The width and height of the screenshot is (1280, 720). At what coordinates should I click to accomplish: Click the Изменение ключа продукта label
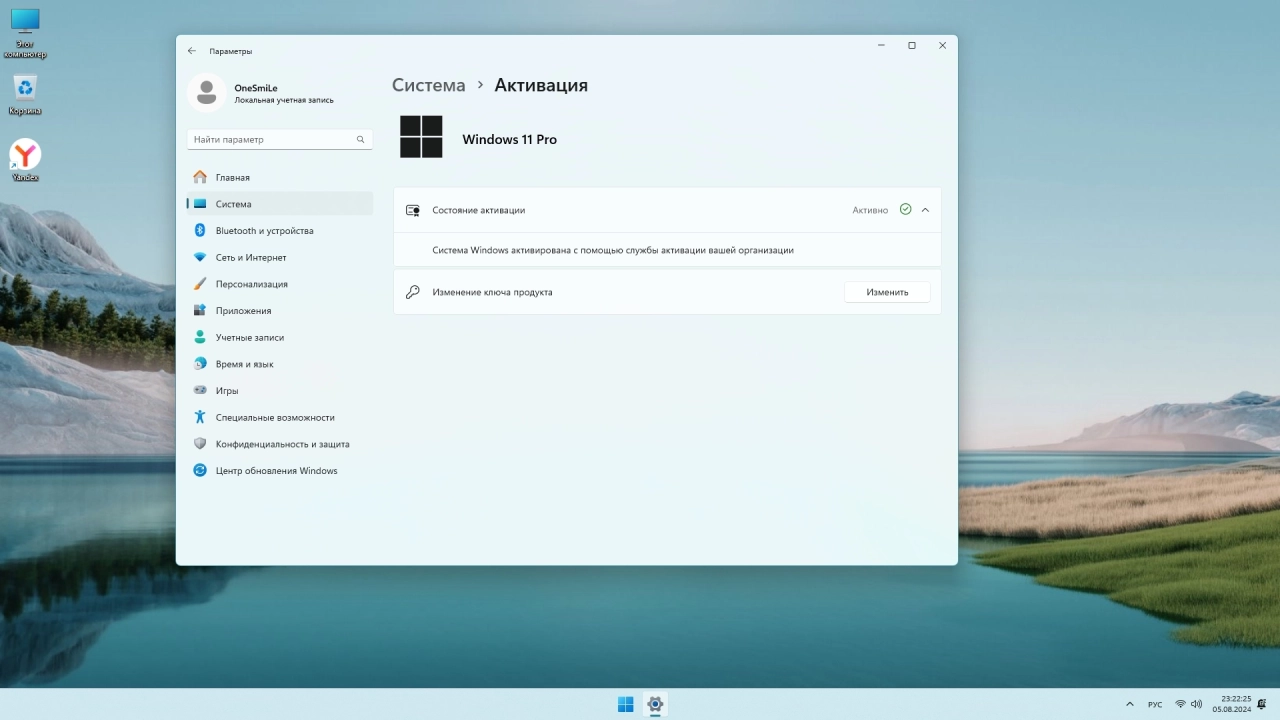point(492,292)
